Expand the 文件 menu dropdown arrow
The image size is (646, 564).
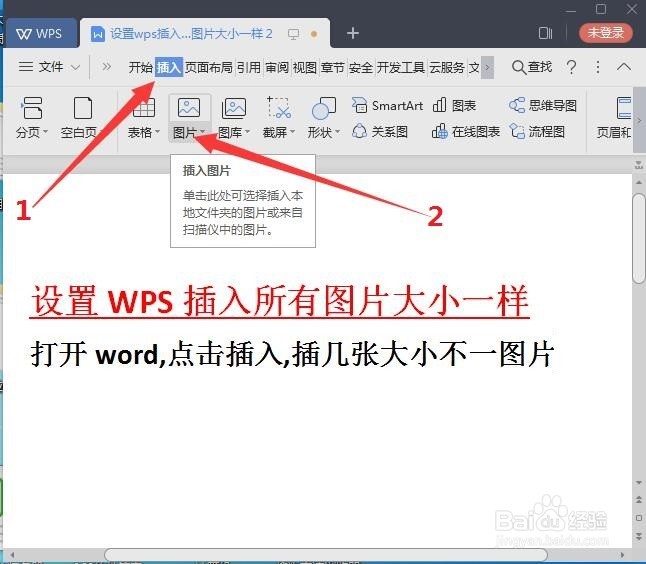(75, 67)
